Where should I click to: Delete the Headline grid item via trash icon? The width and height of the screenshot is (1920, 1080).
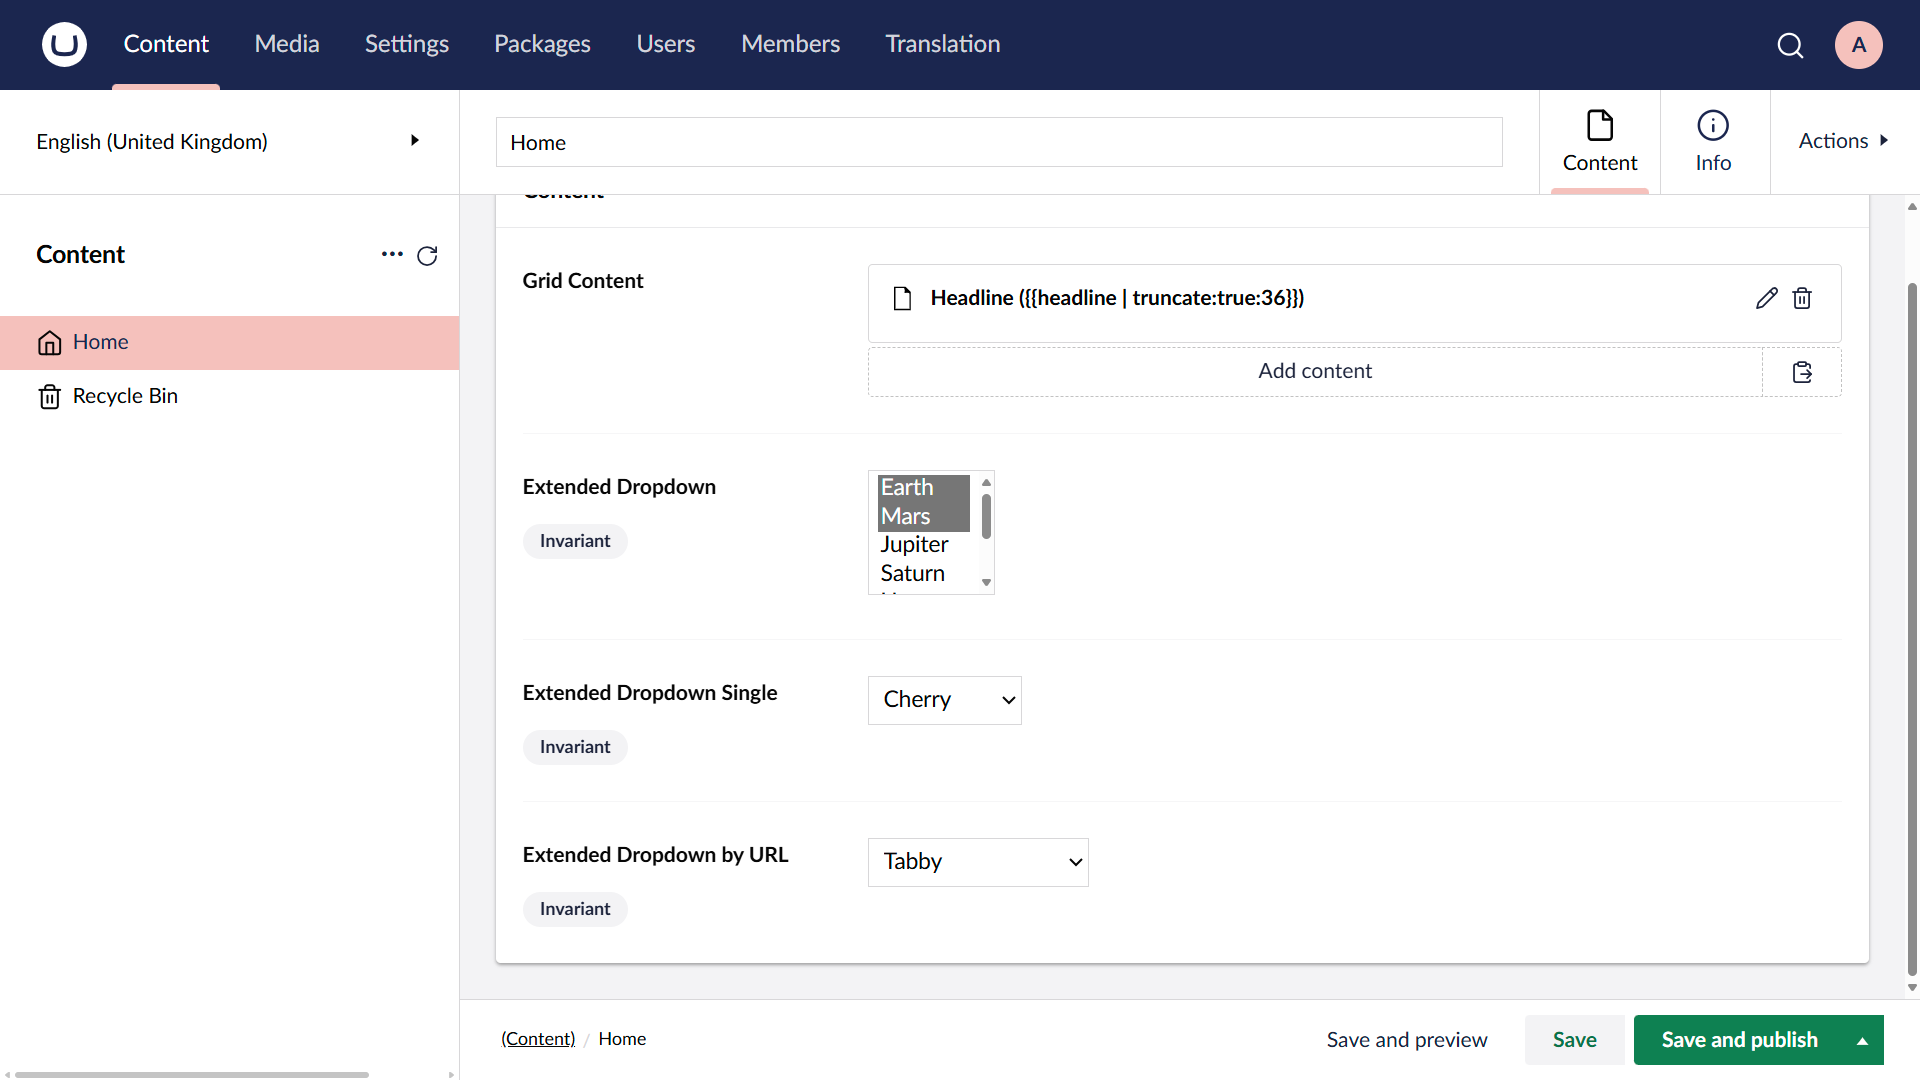(x=1803, y=298)
